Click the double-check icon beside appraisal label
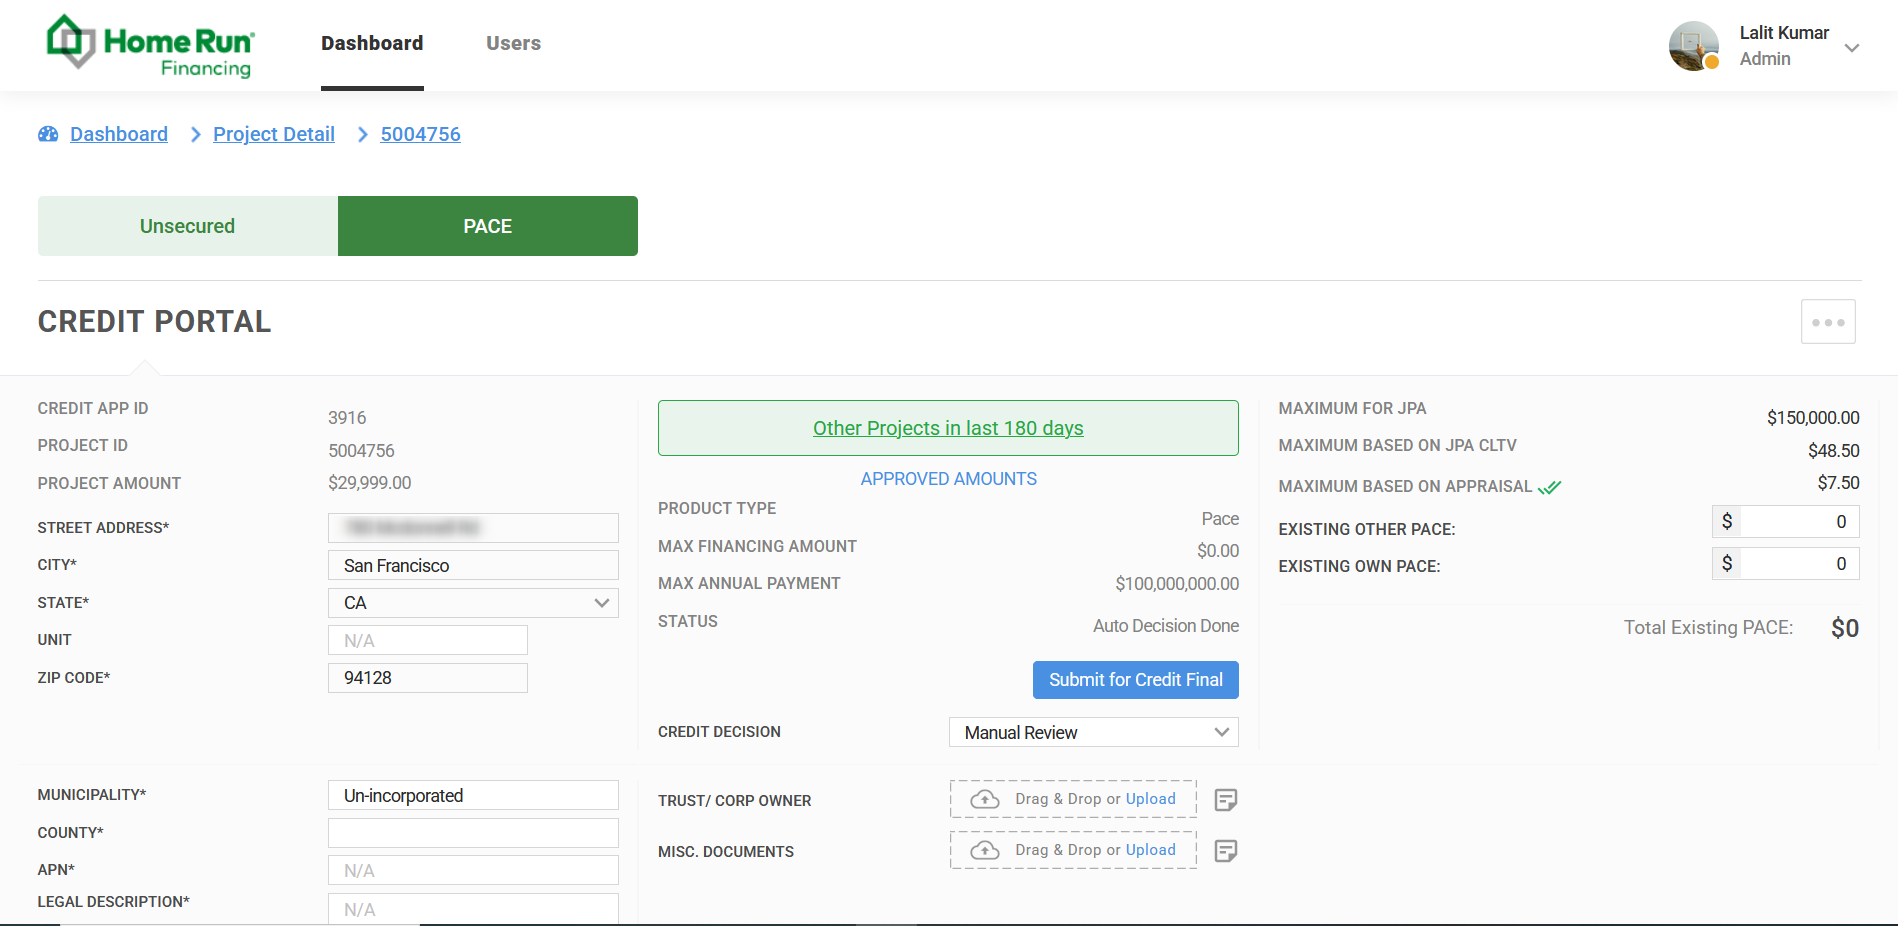The height and width of the screenshot is (926, 1898). [1549, 487]
